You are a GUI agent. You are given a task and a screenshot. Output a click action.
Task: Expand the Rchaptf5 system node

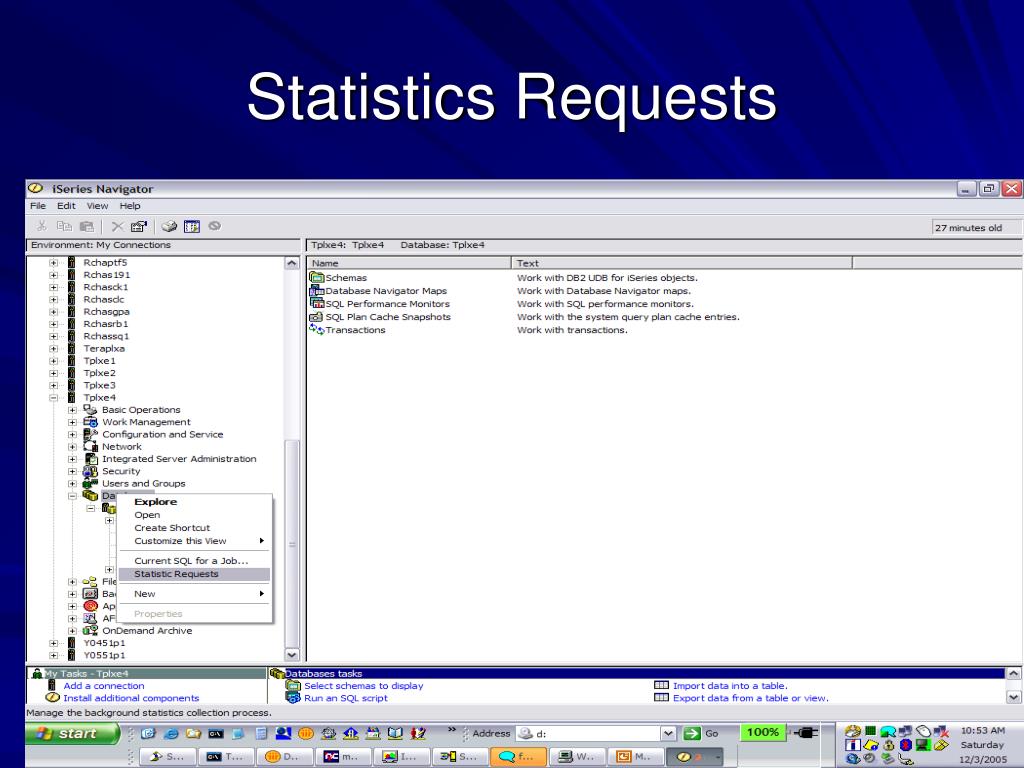(x=54, y=263)
